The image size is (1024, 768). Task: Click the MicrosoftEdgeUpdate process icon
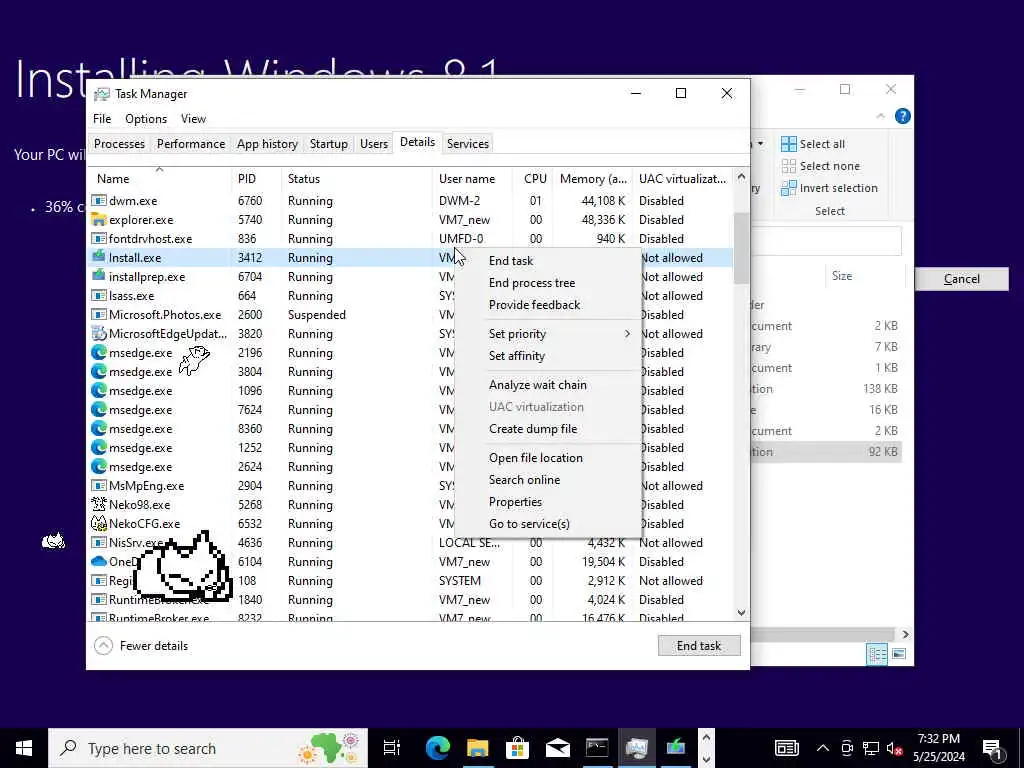(99, 333)
